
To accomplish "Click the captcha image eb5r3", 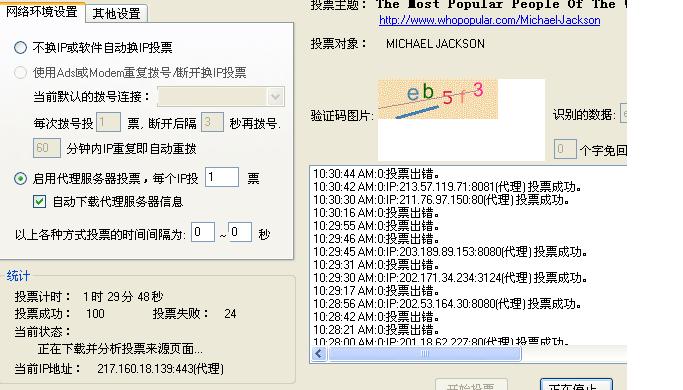I will [437, 99].
